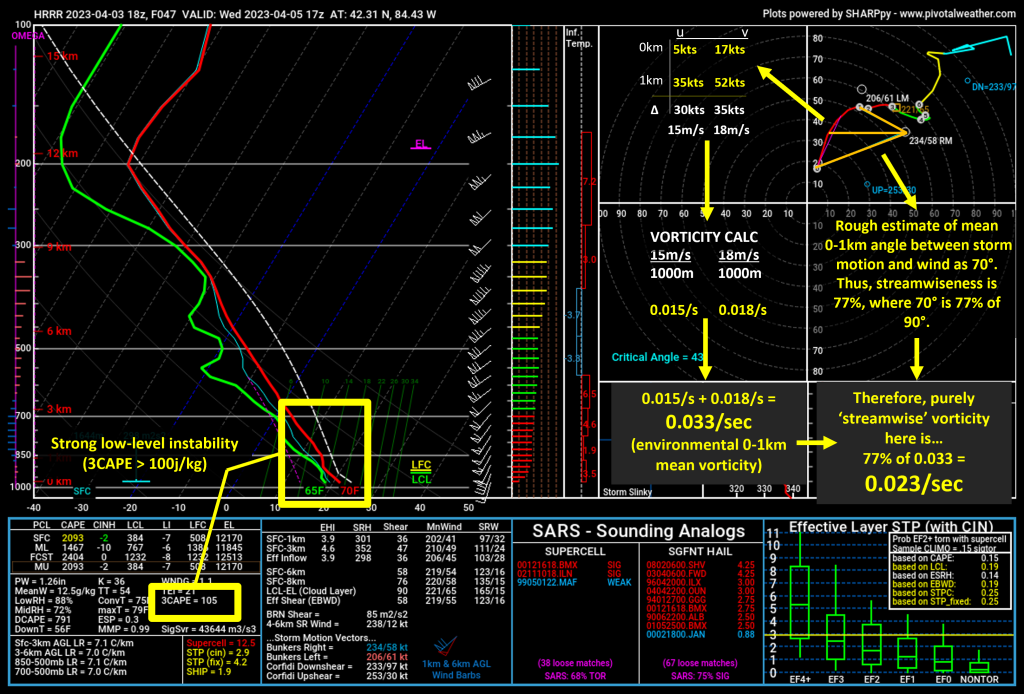
Task: Click the 'Inf. Temp.' panel header
Action: click(579, 39)
